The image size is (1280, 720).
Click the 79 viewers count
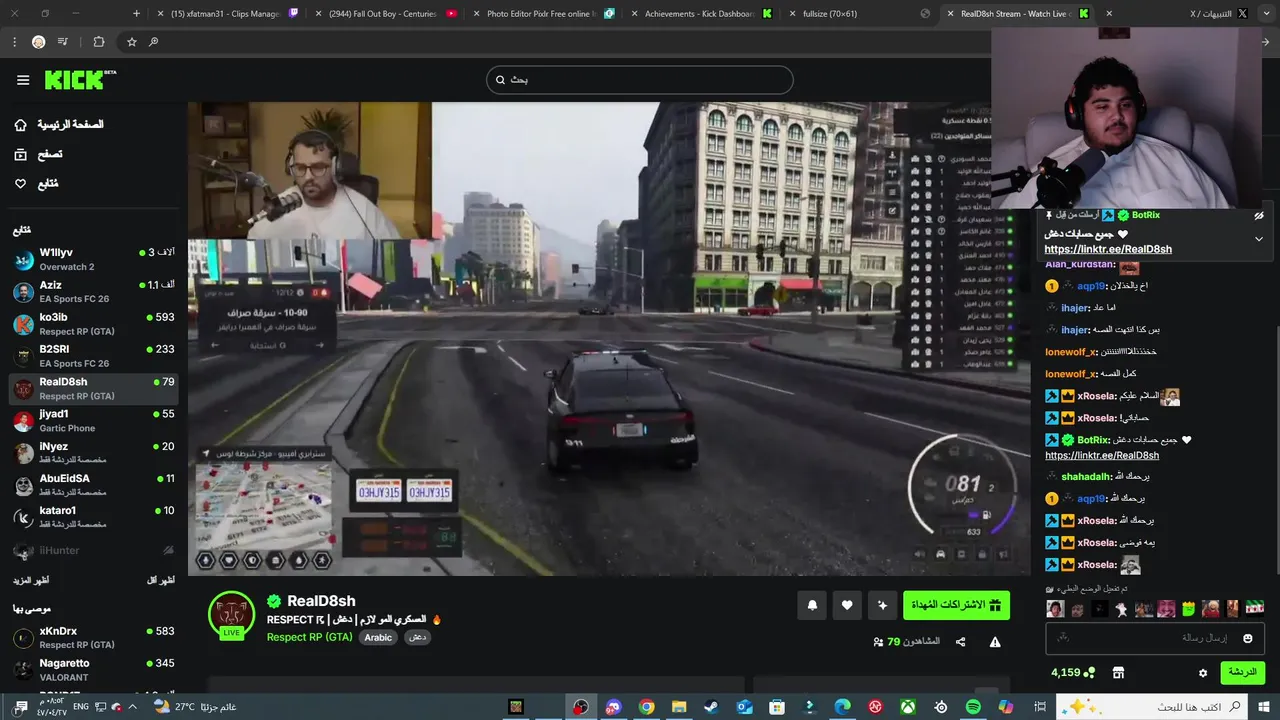click(x=906, y=641)
